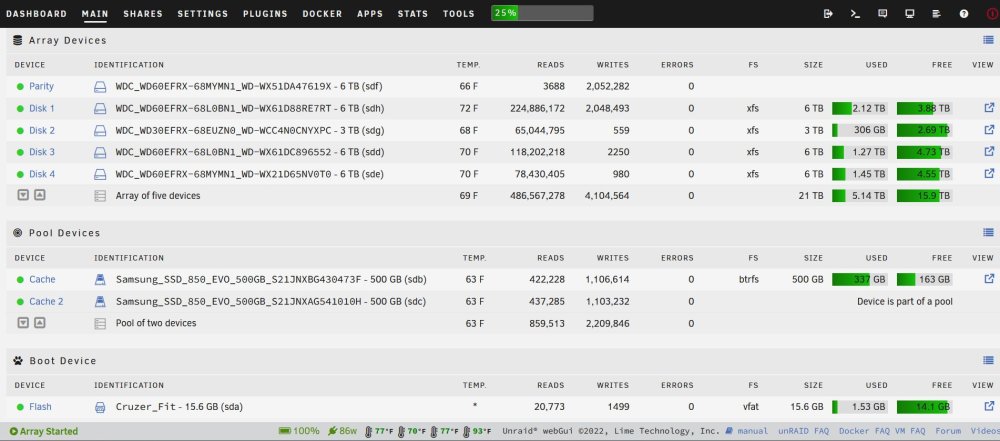The height and width of the screenshot is (441, 1000).
Task: Open the system log icon in top bar
Action: tap(937, 13)
